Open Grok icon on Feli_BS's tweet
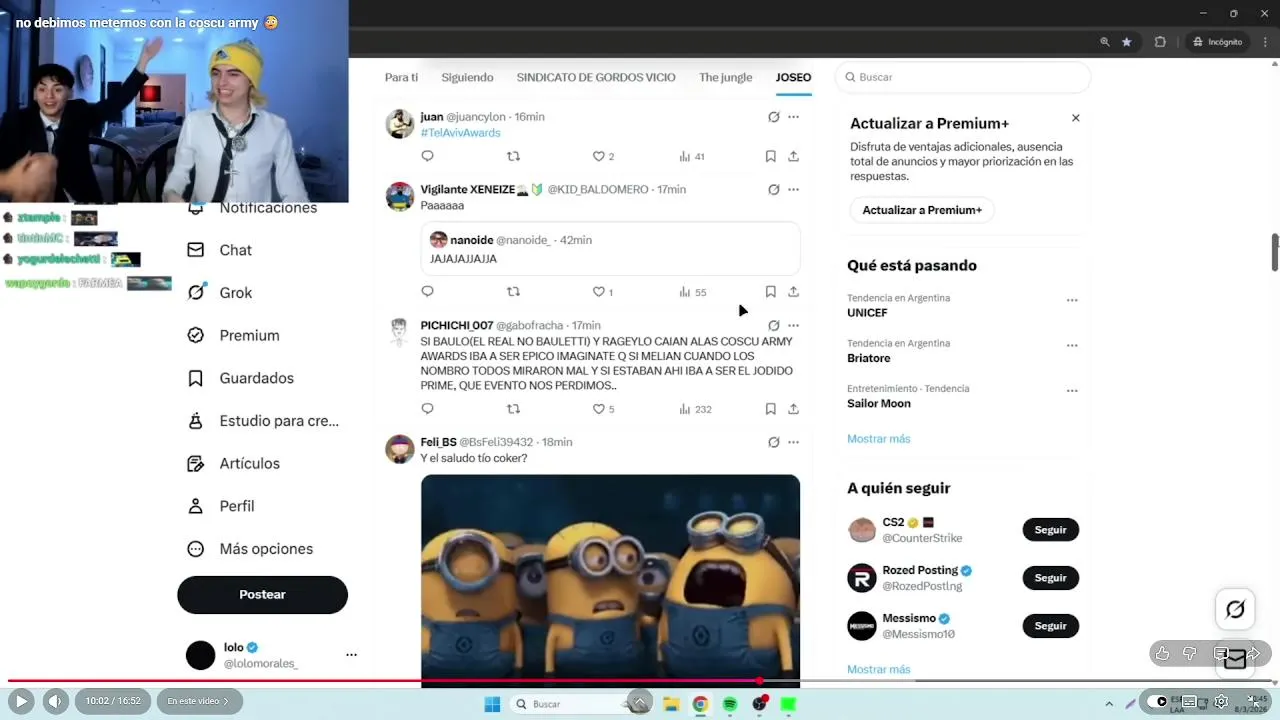Screen dimensions: 1280x720 [773, 442]
